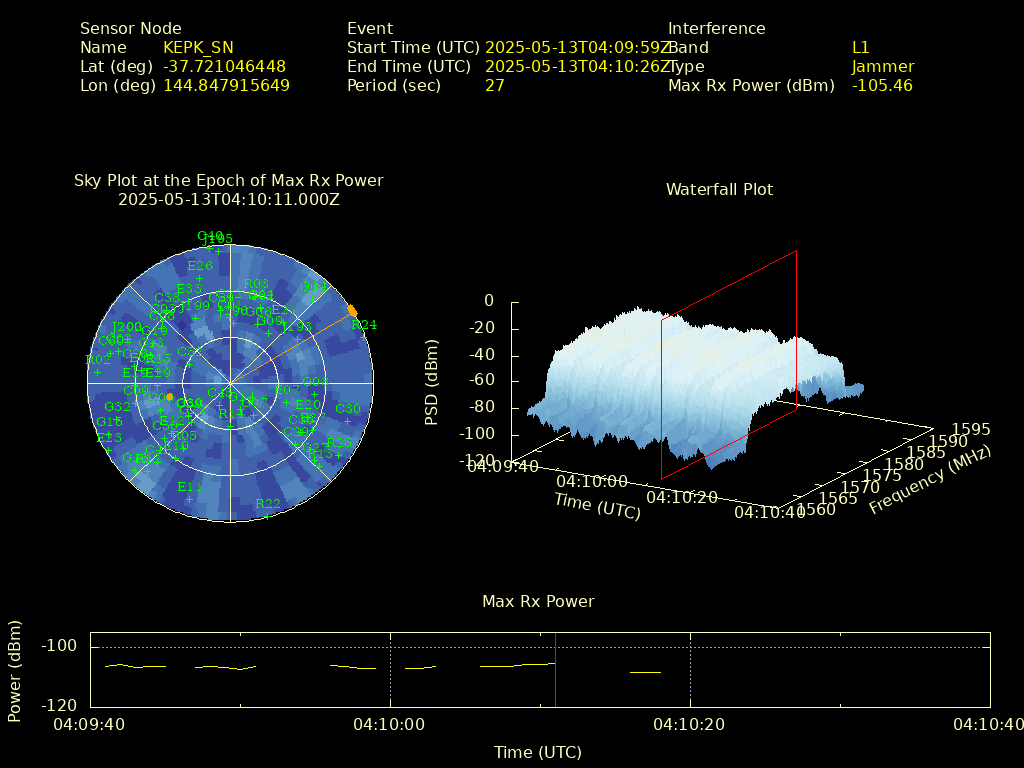Viewport: 1024px width, 768px height.
Task: Click the L1 band value
Action: [x=860, y=47]
